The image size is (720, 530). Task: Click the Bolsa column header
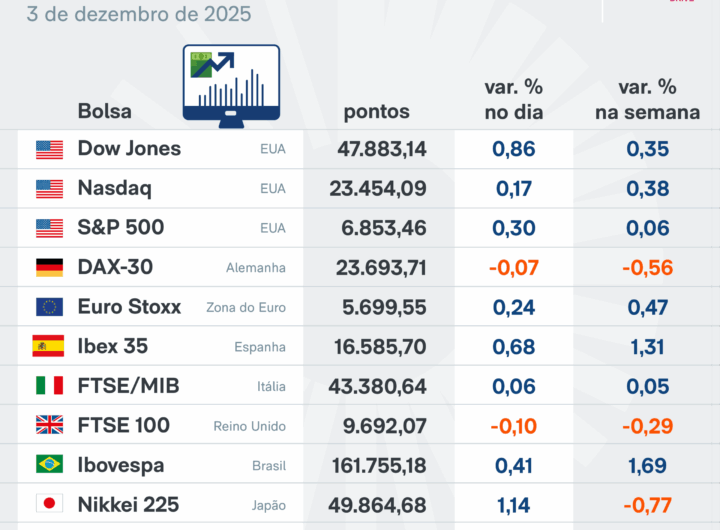pyautogui.click(x=104, y=111)
